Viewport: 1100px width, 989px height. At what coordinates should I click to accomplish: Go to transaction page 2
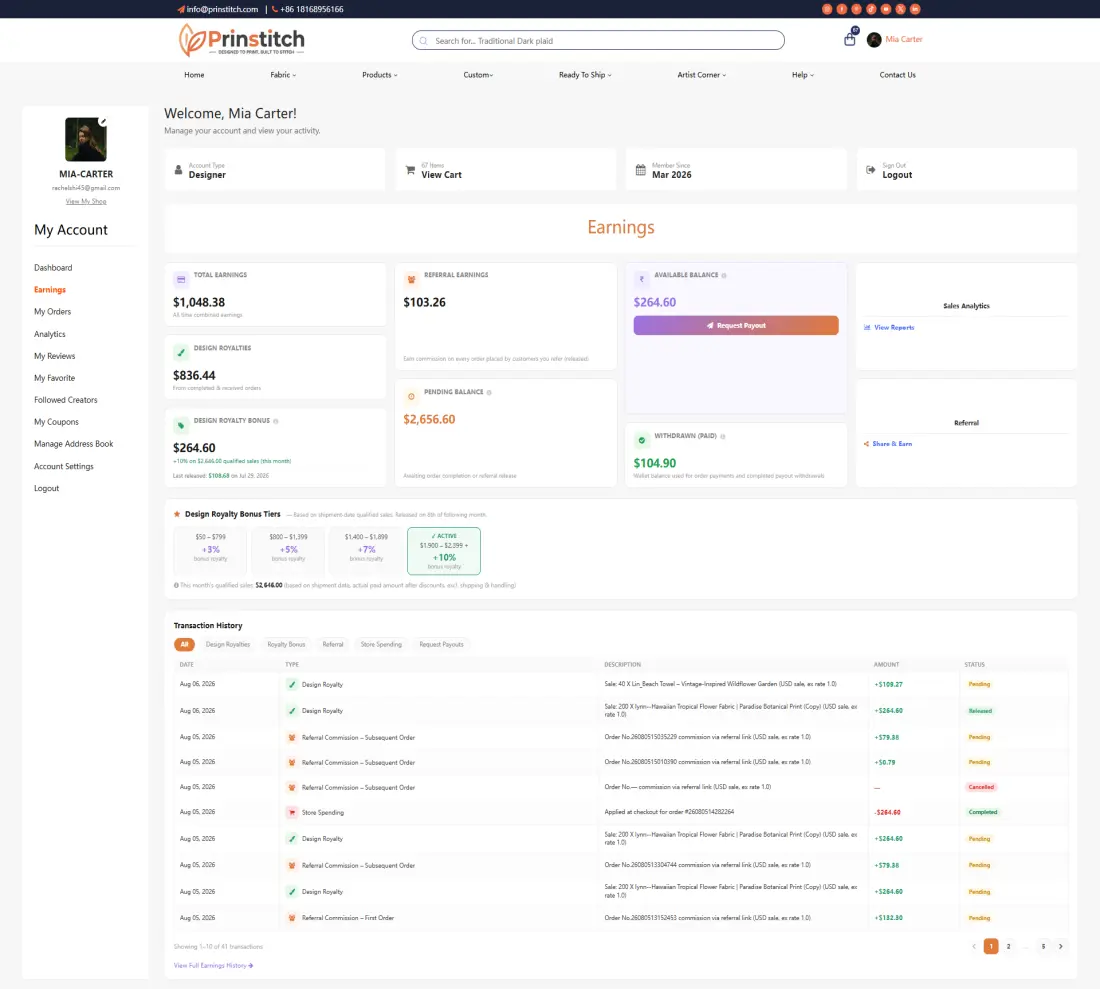(x=1008, y=947)
